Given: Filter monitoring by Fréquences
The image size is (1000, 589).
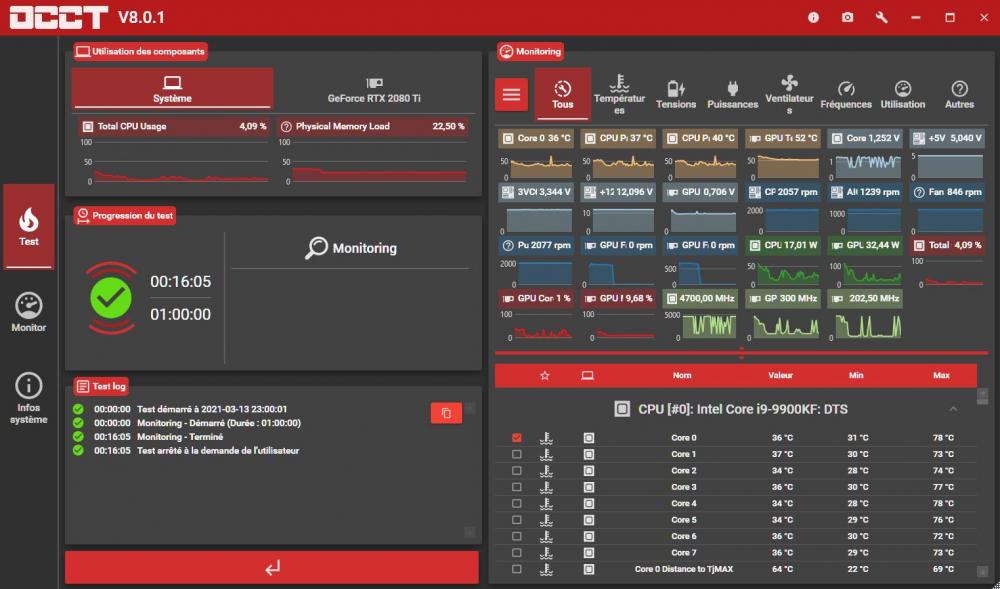Looking at the screenshot, I should coord(846,94).
